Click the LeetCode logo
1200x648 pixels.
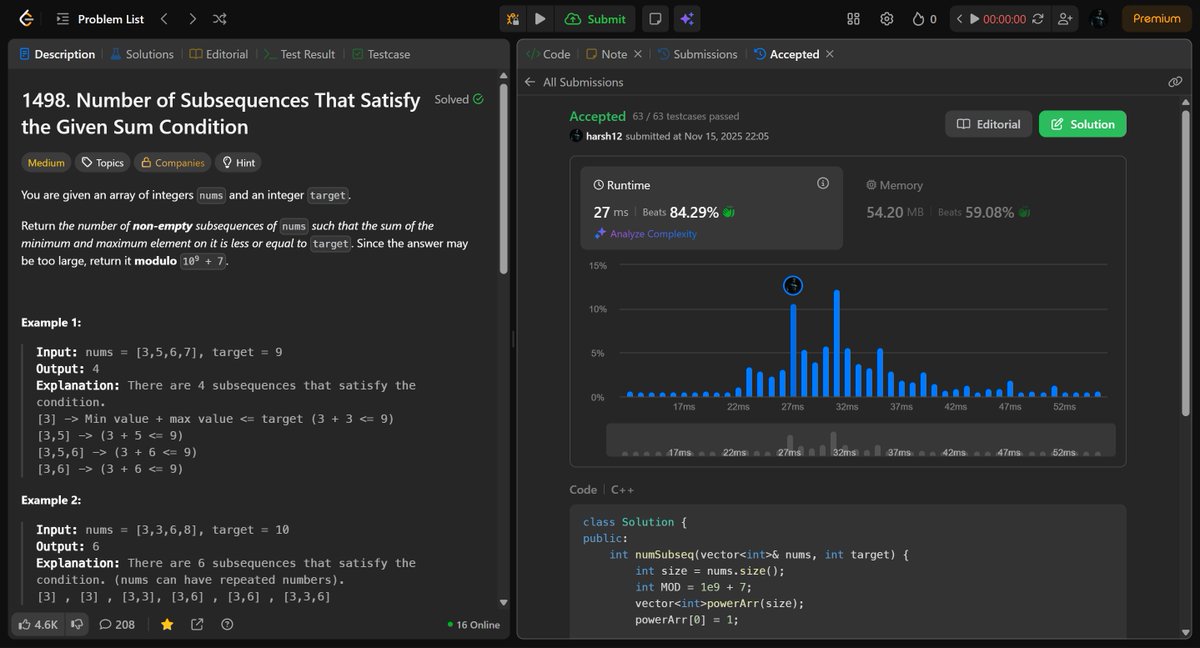(x=25, y=18)
